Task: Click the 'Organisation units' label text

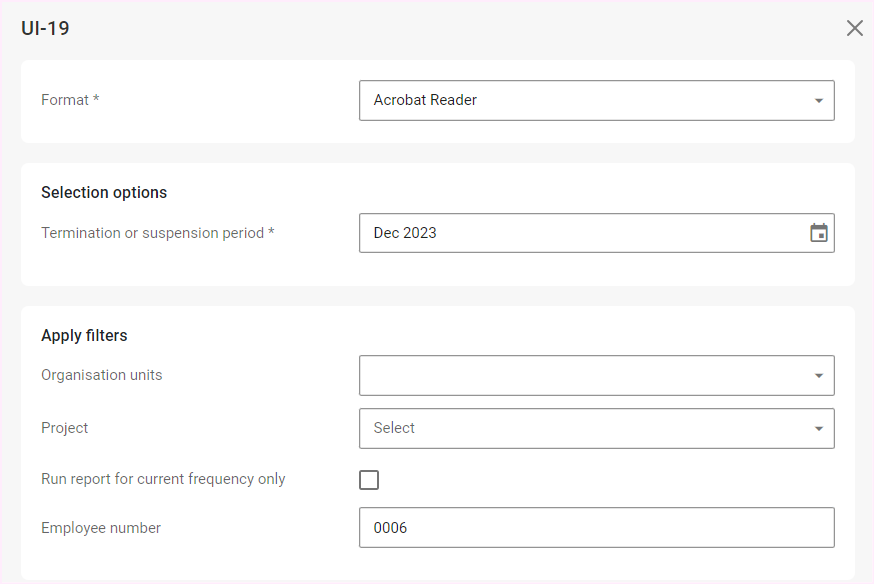Action: tap(101, 375)
